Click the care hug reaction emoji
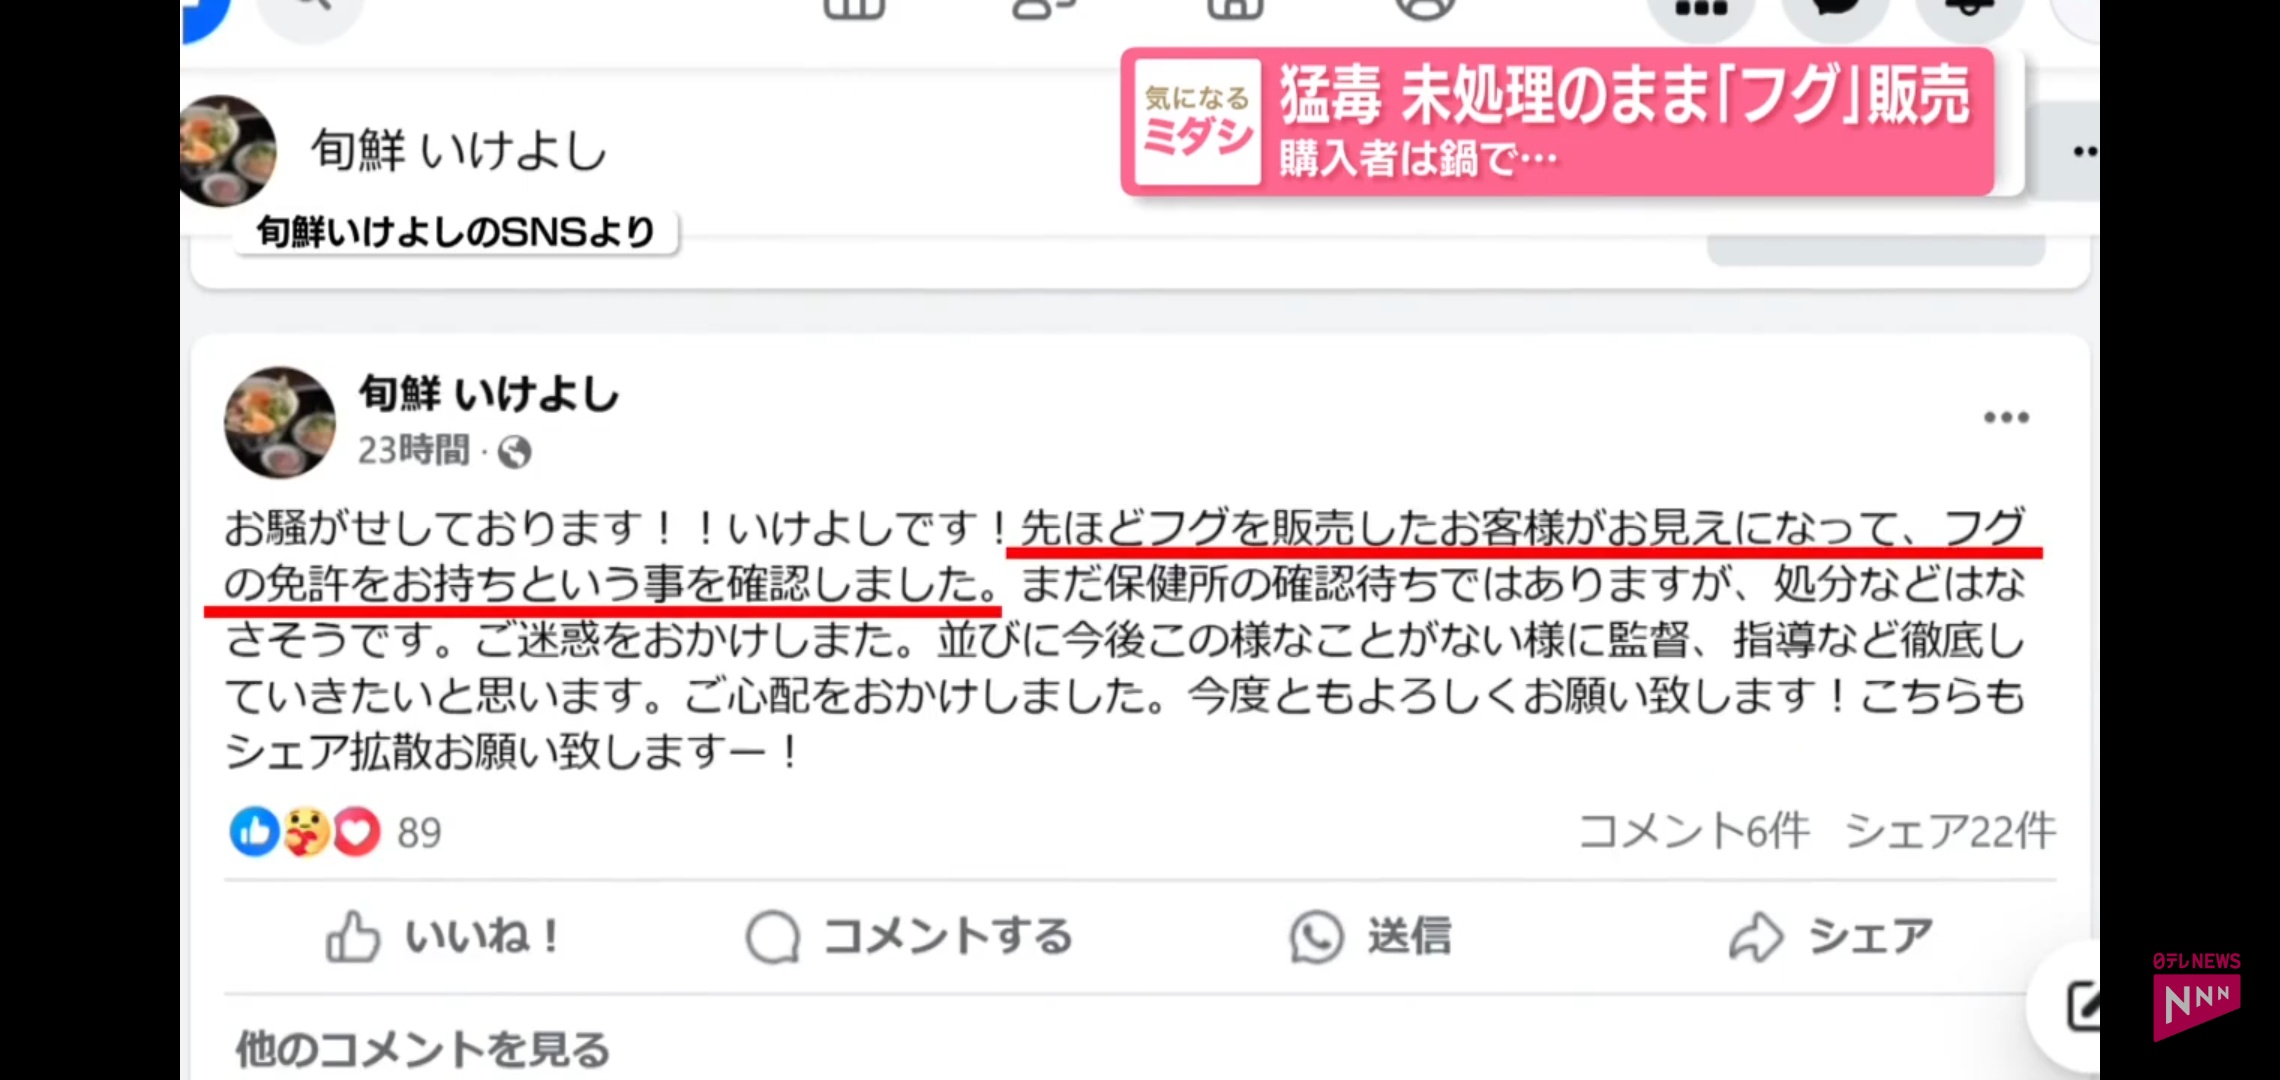 pyautogui.click(x=306, y=832)
